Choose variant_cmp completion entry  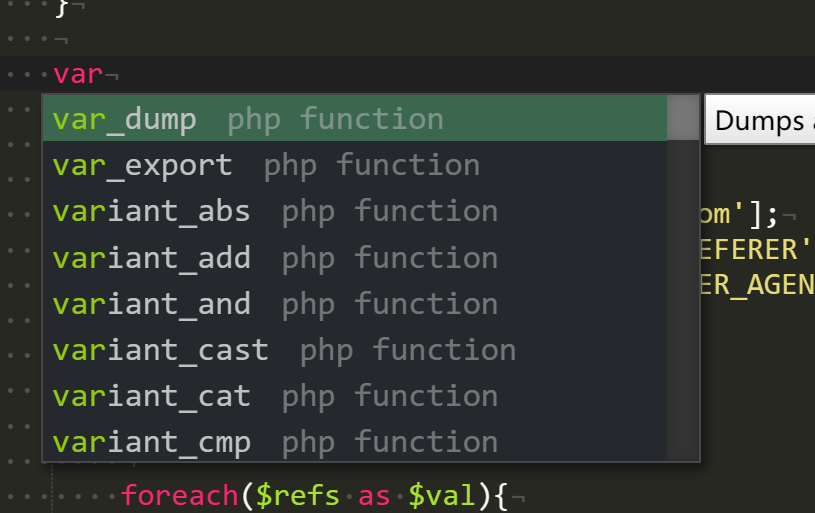click(354, 441)
